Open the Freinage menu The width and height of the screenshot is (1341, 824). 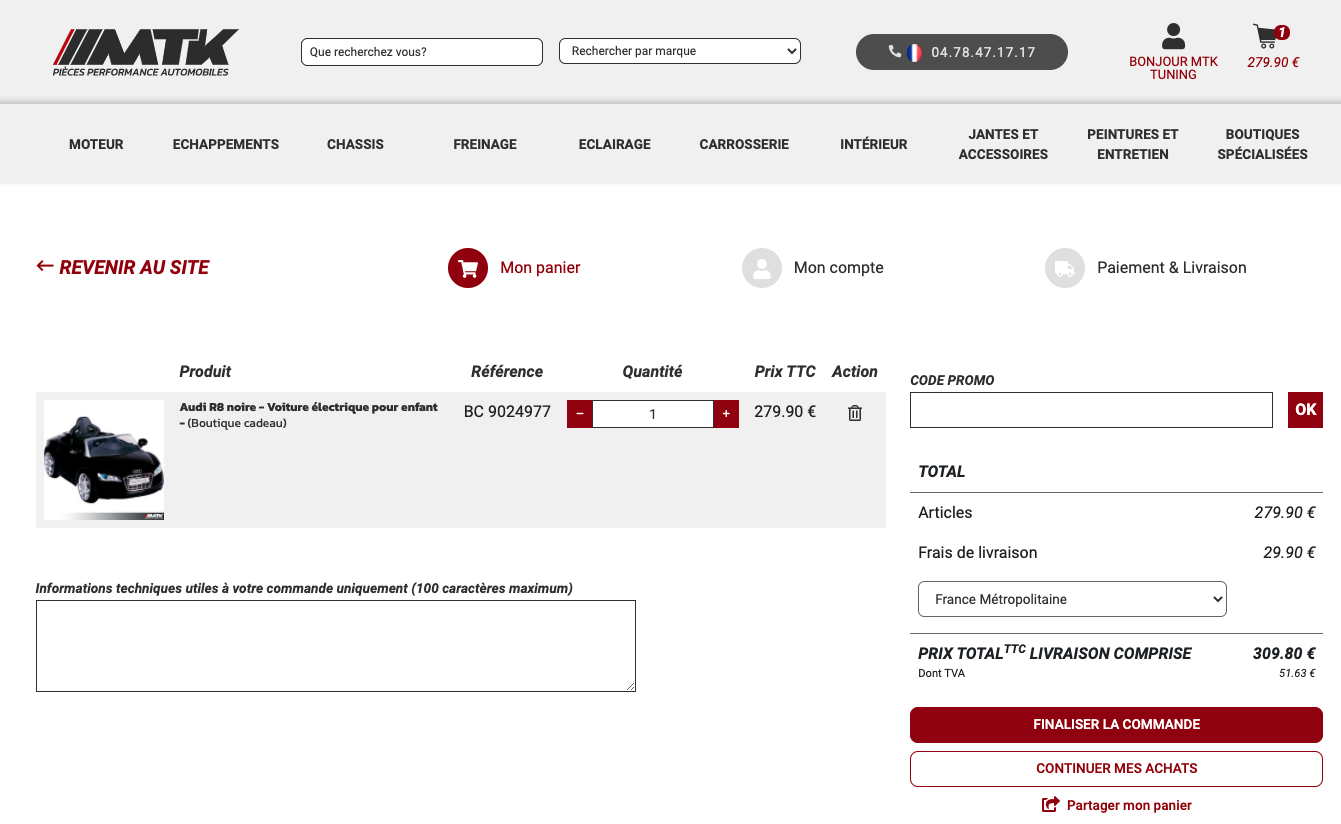point(485,144)
